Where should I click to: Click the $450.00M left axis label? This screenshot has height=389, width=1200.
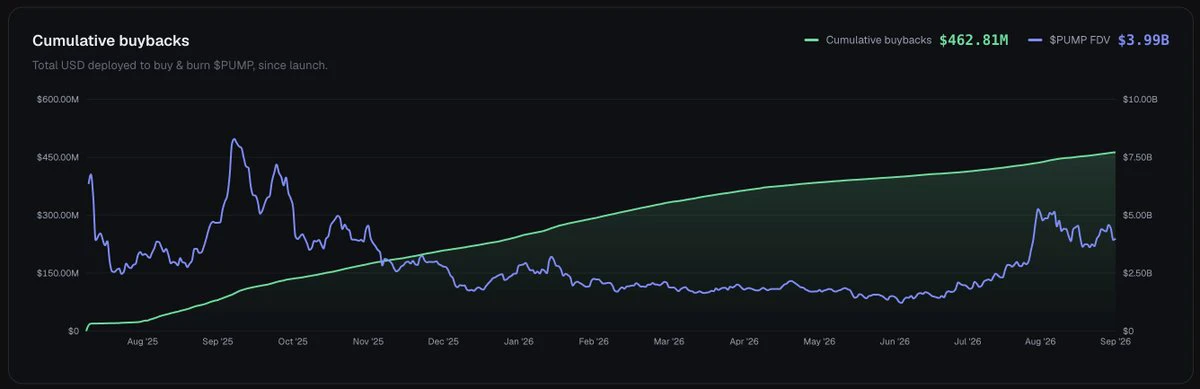(58, 158)
